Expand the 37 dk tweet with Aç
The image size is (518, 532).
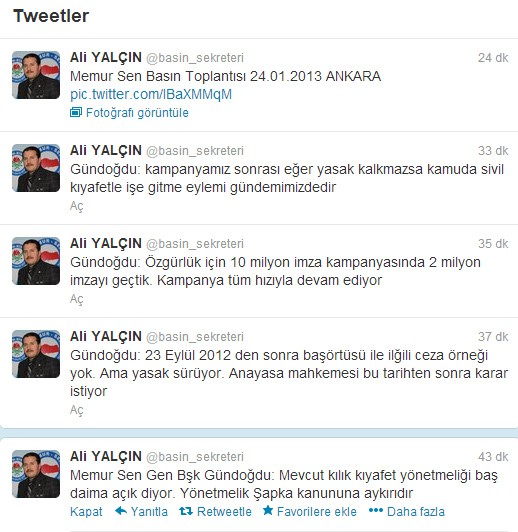click(x=77, y=410)
